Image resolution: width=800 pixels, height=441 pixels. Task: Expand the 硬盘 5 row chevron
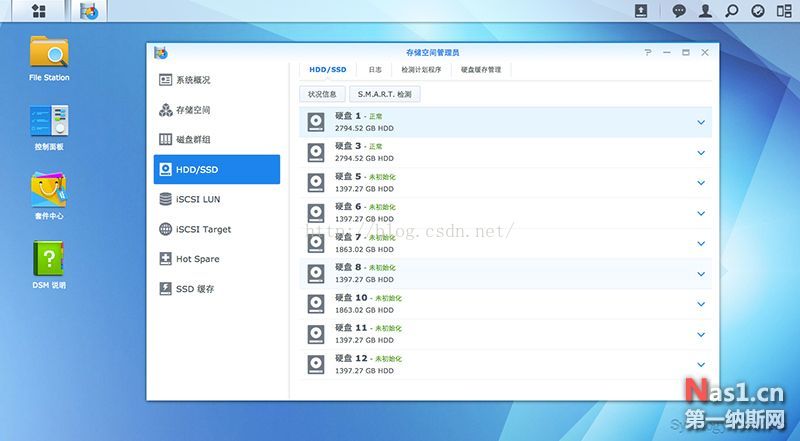(x=701, y=183)
